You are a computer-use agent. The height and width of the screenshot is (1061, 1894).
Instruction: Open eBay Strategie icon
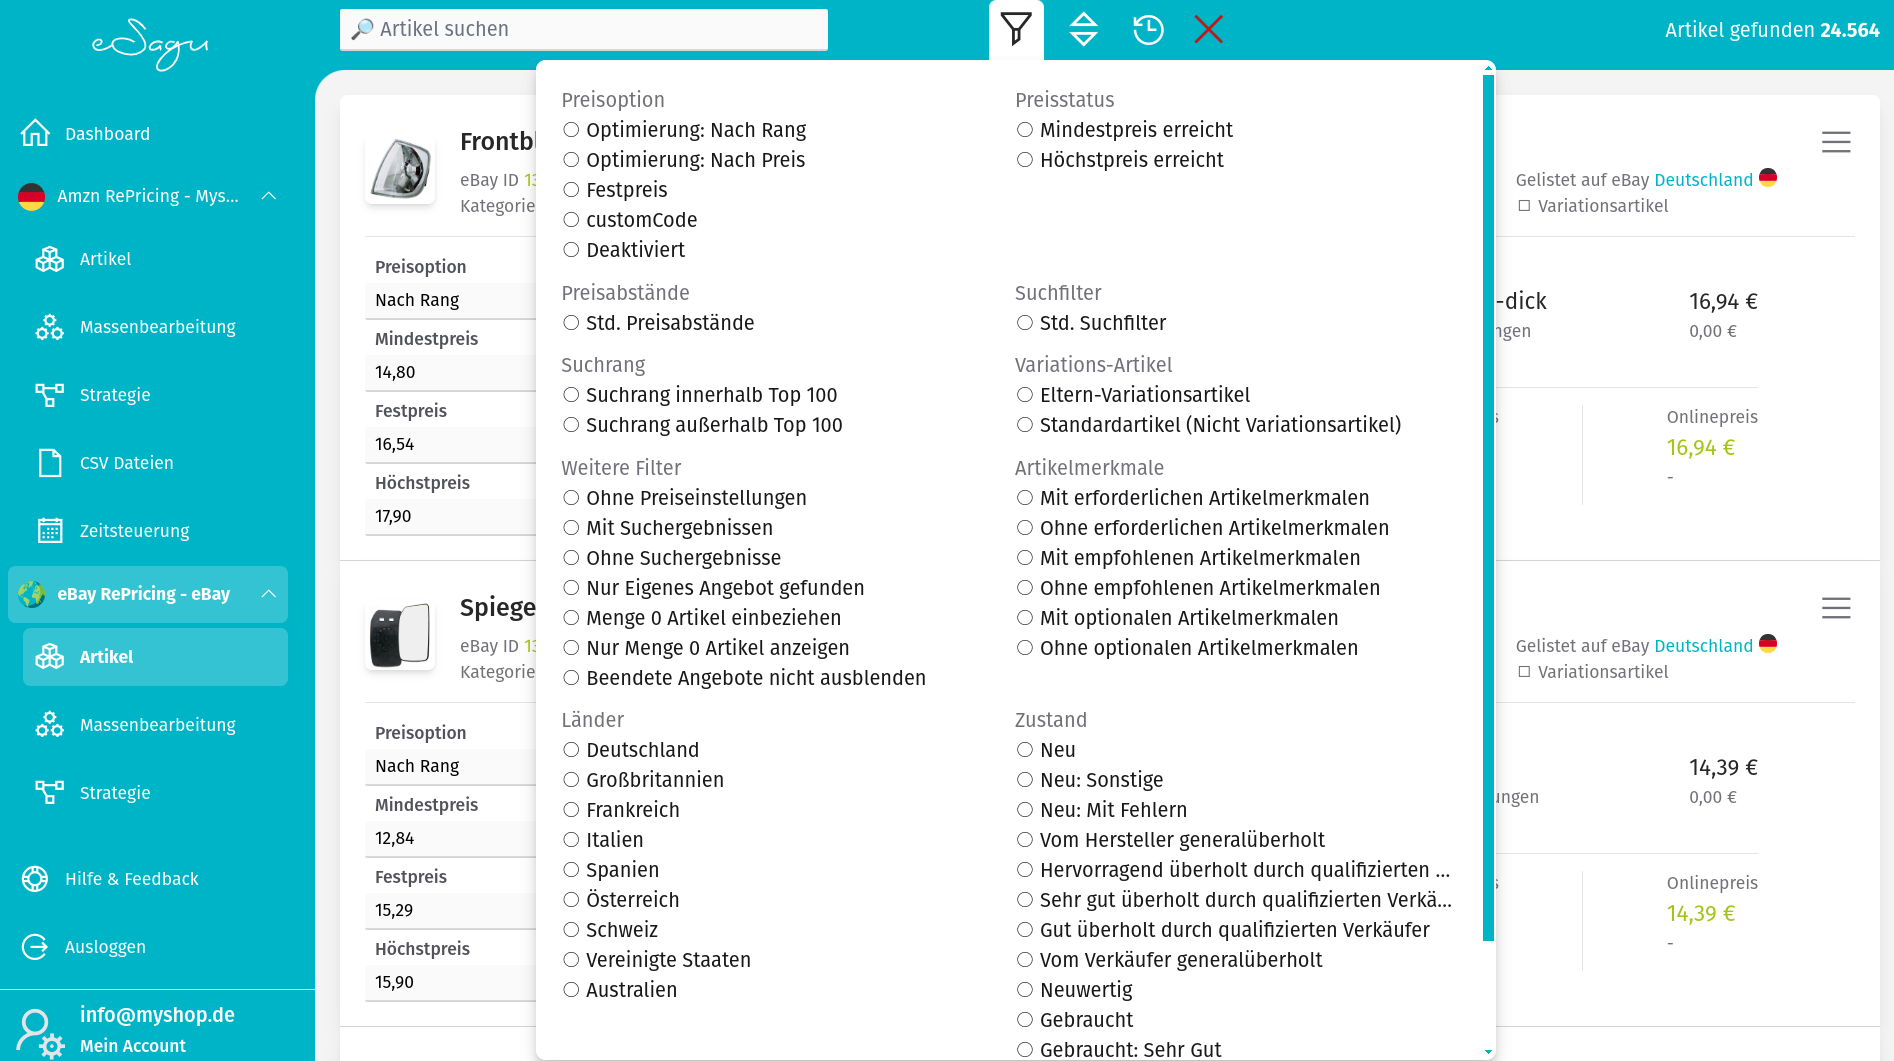tap(50, 793)
